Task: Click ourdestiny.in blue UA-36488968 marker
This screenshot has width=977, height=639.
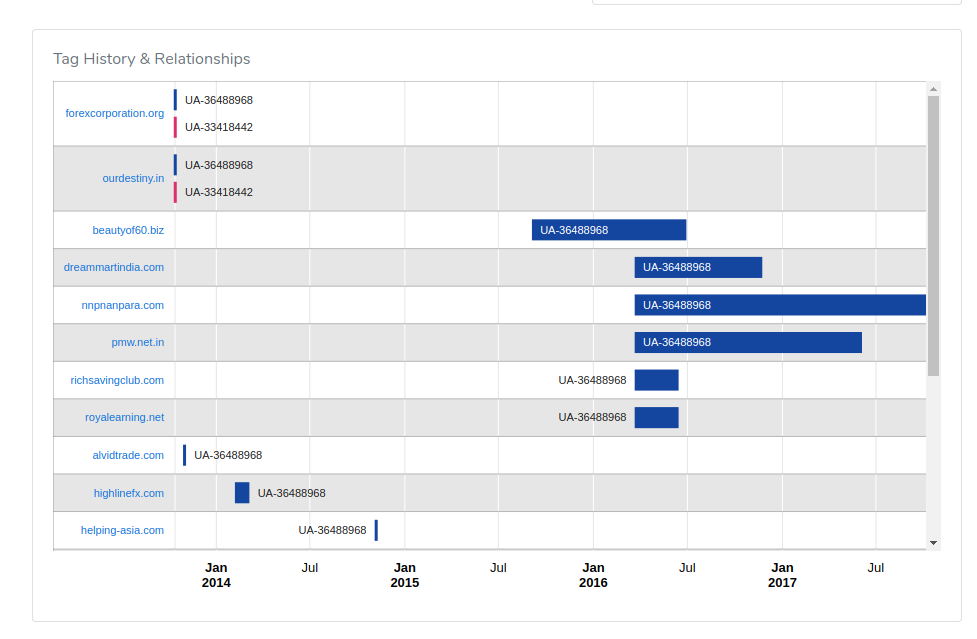Action: click(175, 165)
